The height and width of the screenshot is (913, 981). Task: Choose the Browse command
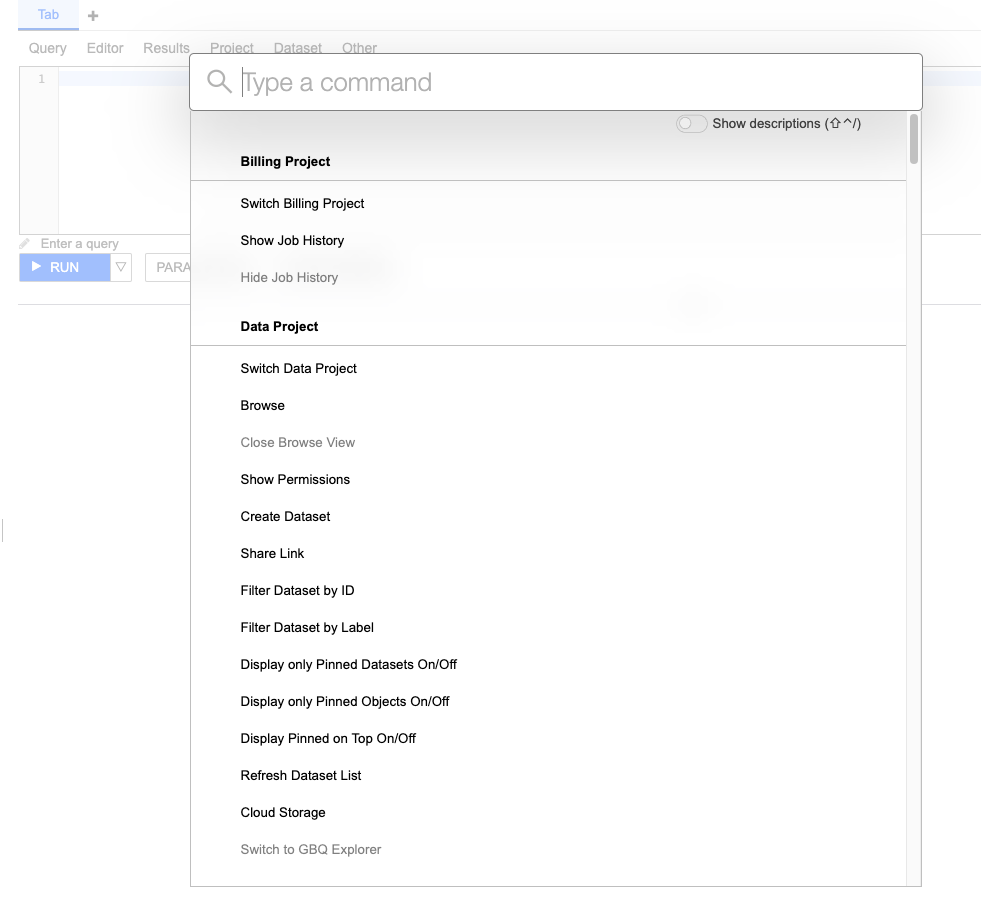262,406
